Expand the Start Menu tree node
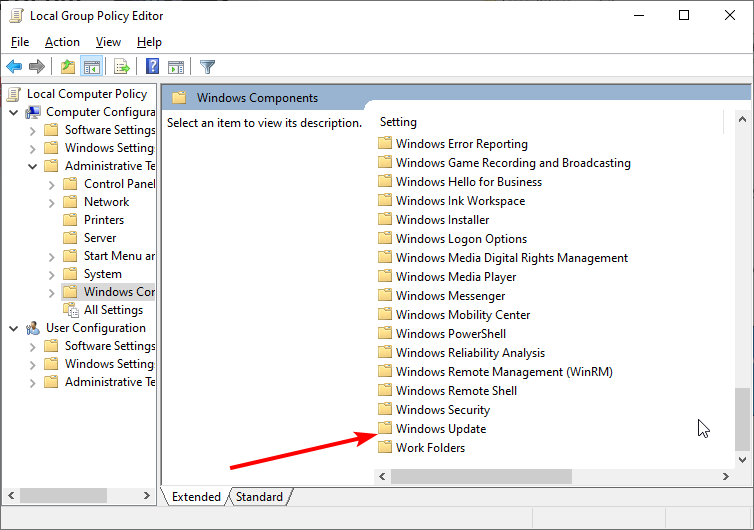This screenshot has height=530, width=754. click(51, 257)
